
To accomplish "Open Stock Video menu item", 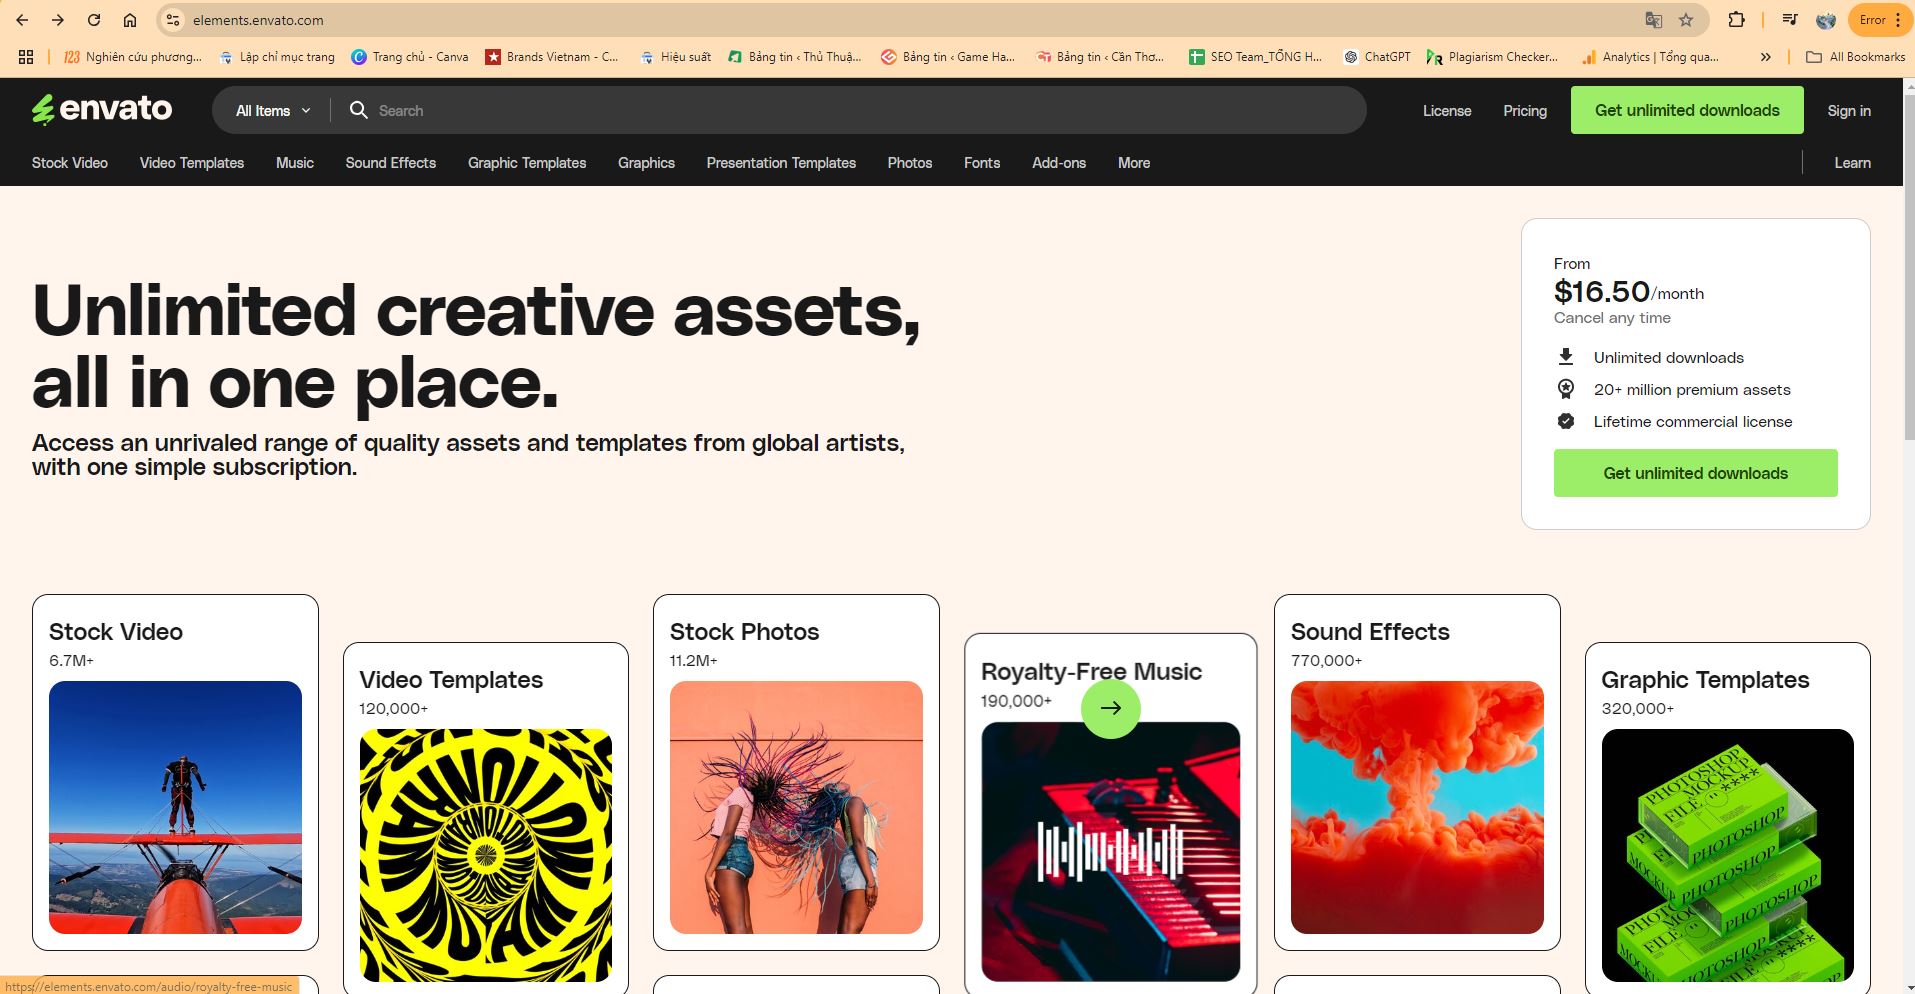I will pos(70,163).
